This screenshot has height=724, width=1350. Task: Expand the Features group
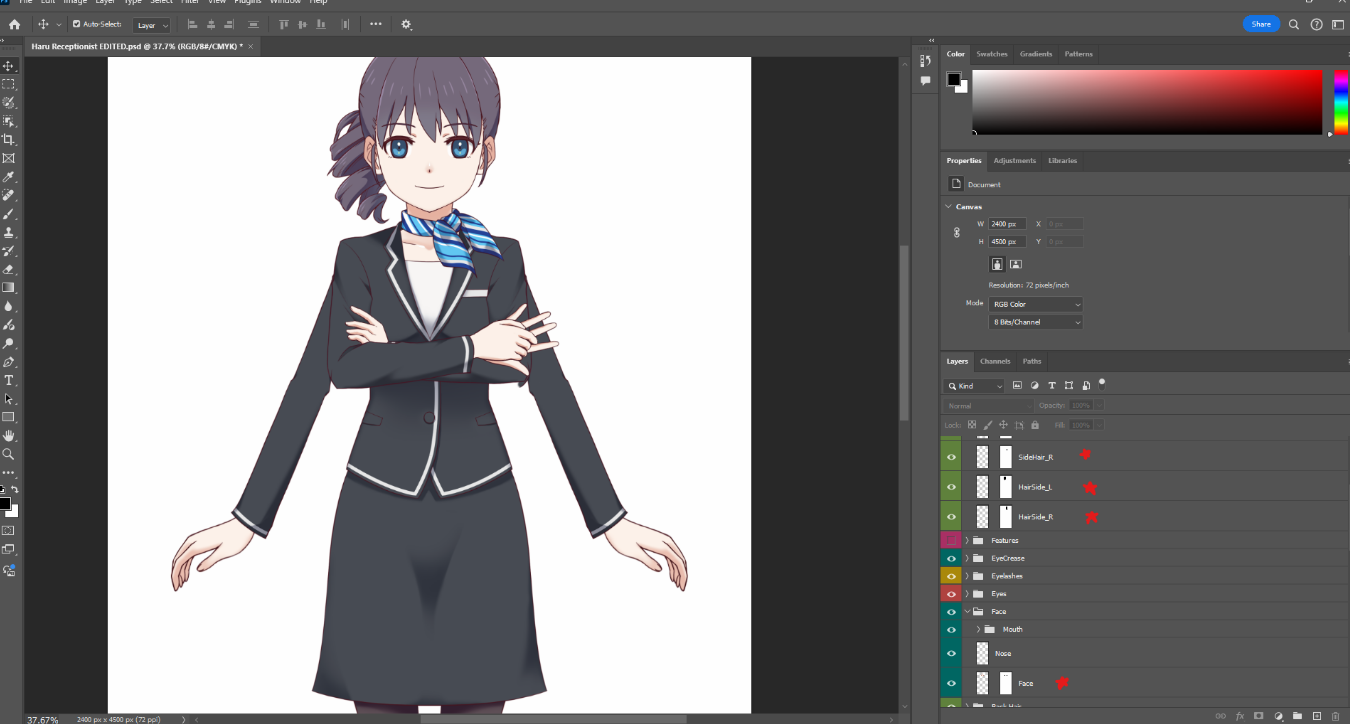click(x=967, y=540)
